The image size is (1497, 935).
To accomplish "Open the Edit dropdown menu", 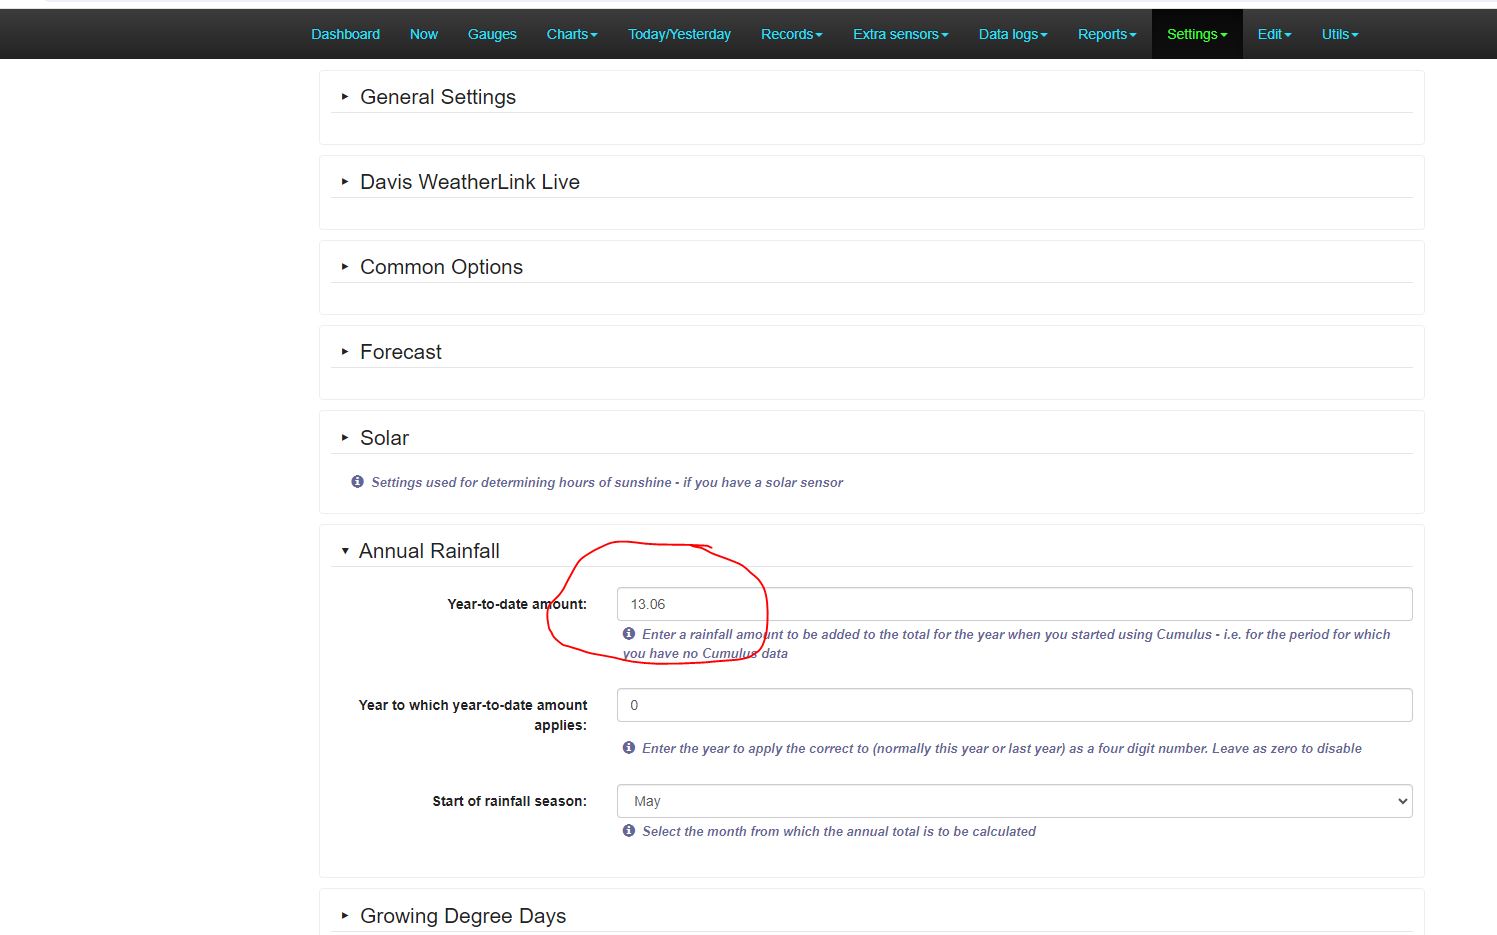I will [x=1275, y=34].
